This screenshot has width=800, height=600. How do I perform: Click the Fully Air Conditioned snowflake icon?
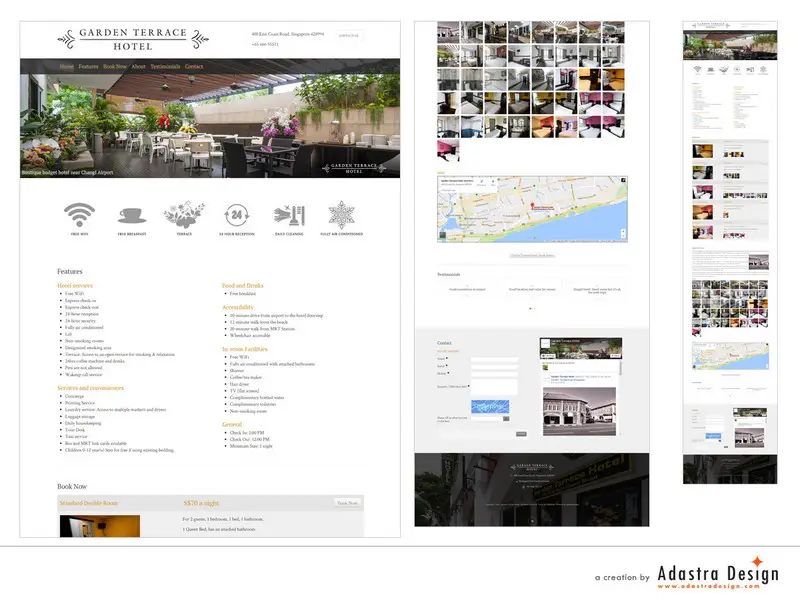pos(342,215)
